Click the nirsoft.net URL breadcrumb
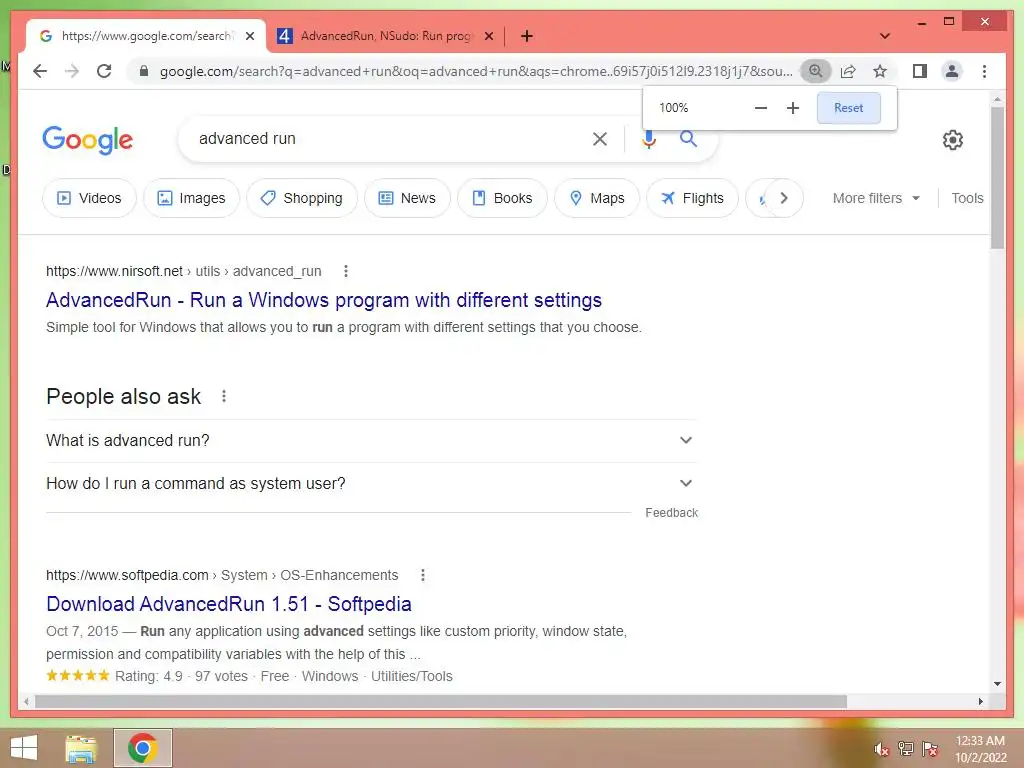The height and width of the screenshot is (768, 1024). point(184,271)
